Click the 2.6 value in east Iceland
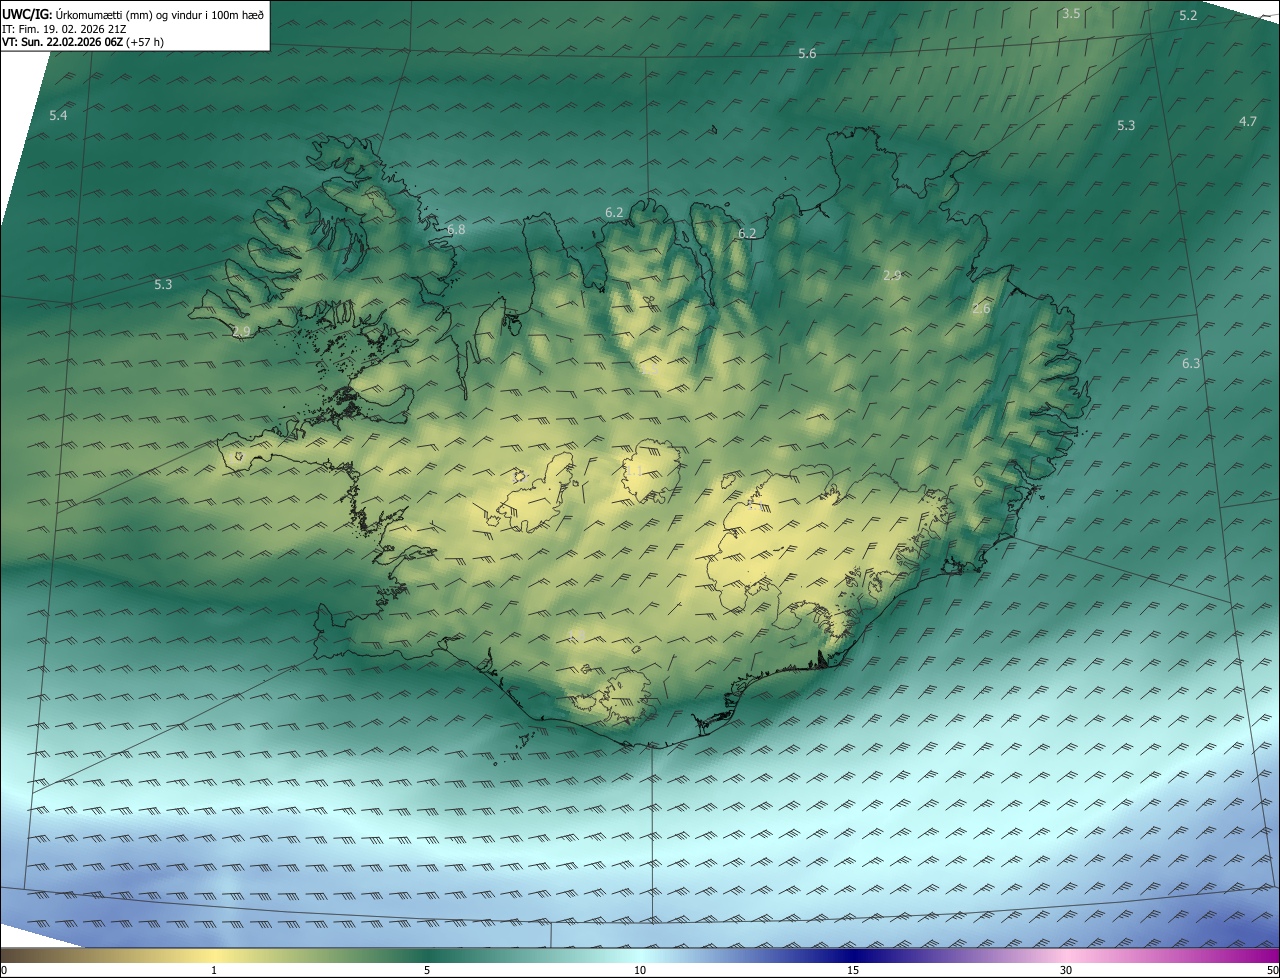This screenshot has width=1280, height=978. (x=981, y=309)
